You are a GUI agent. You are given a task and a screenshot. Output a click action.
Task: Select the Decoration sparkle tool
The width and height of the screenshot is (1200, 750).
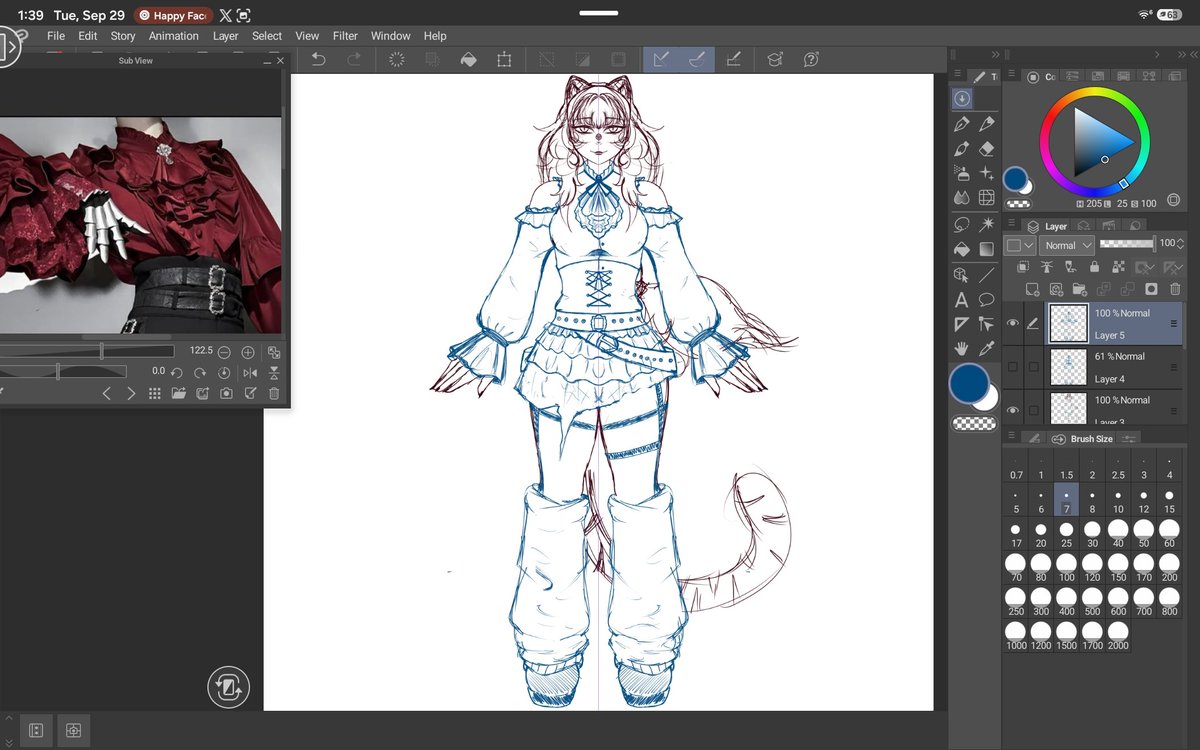coord(987,174)
